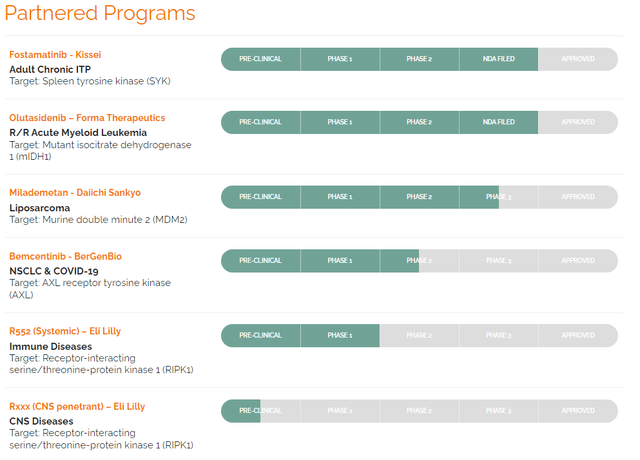This screenshot has height=460, width=640.
Task: Click PRE-CLINICAL segment in Milademetan bar
Action: click(x=261, y=197)
